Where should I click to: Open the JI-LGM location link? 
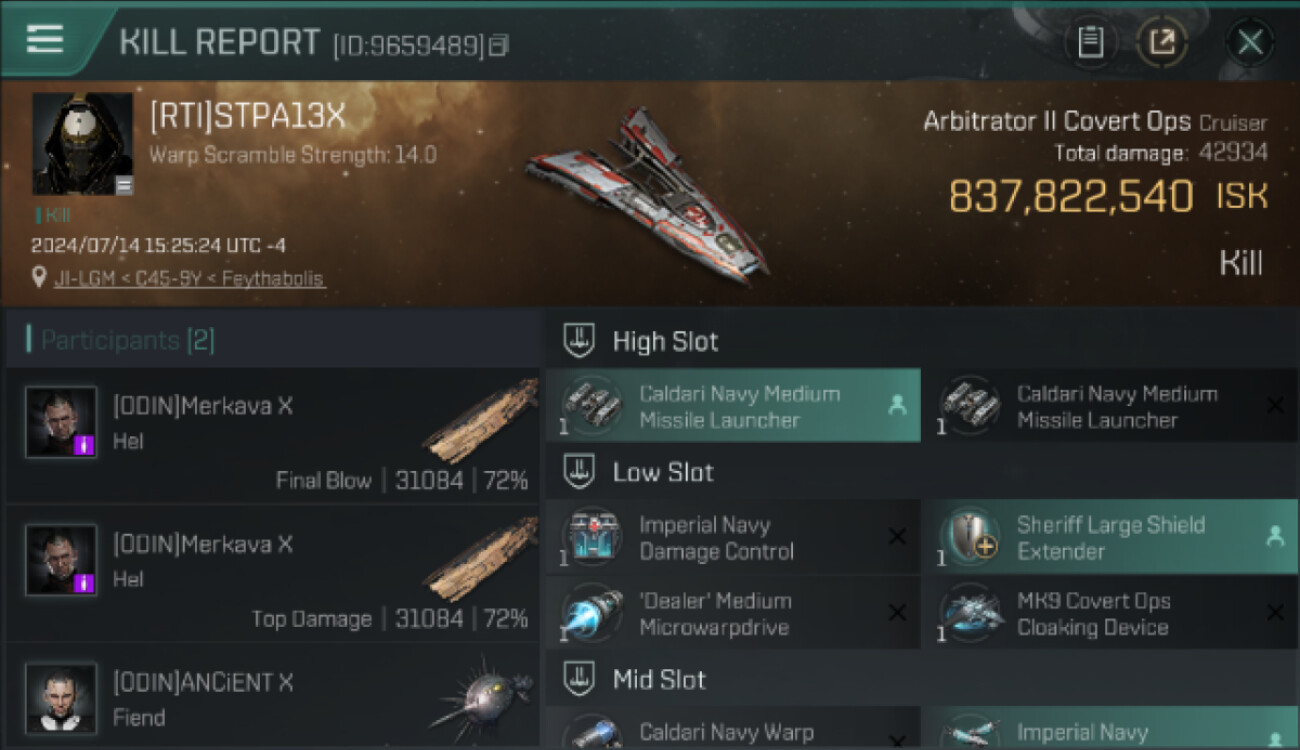189,278
